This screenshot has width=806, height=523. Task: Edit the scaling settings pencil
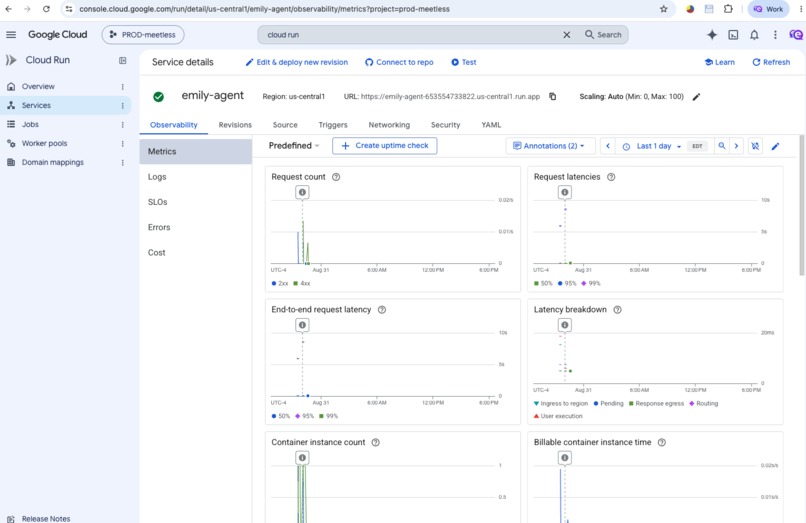click(696, 97)
